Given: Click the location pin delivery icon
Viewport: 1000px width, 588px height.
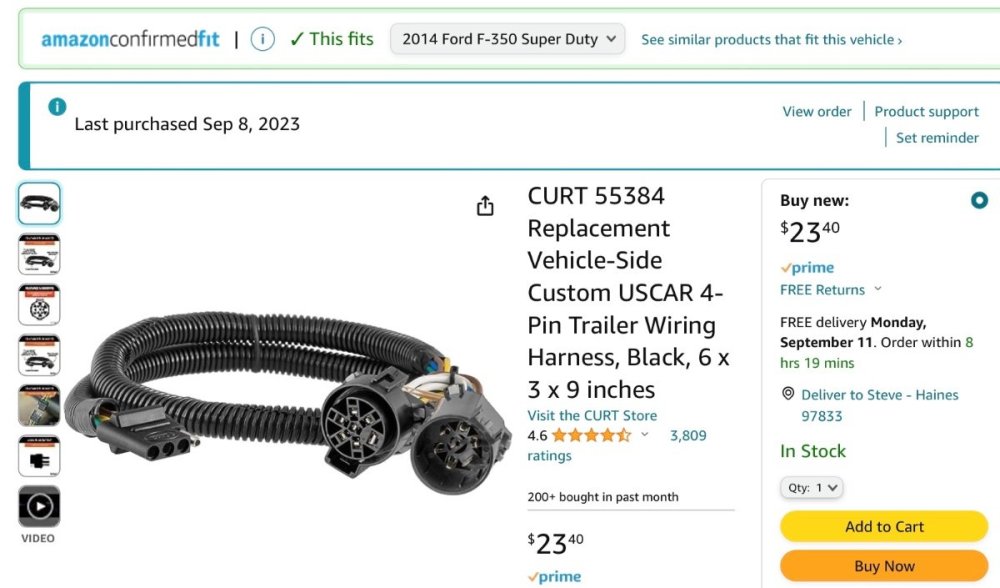Looking at the screenshot, I should [788, 394].
